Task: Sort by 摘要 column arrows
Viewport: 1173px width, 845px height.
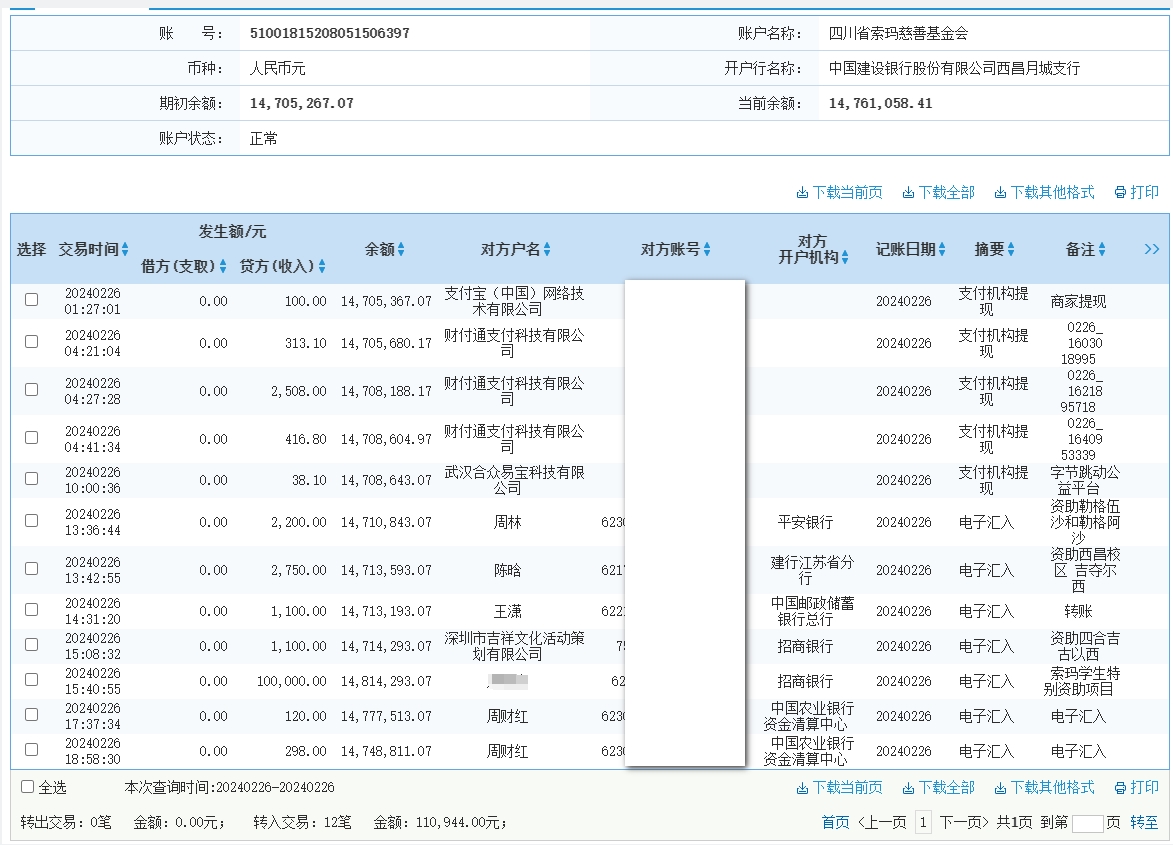Action: coord(1011,249)
